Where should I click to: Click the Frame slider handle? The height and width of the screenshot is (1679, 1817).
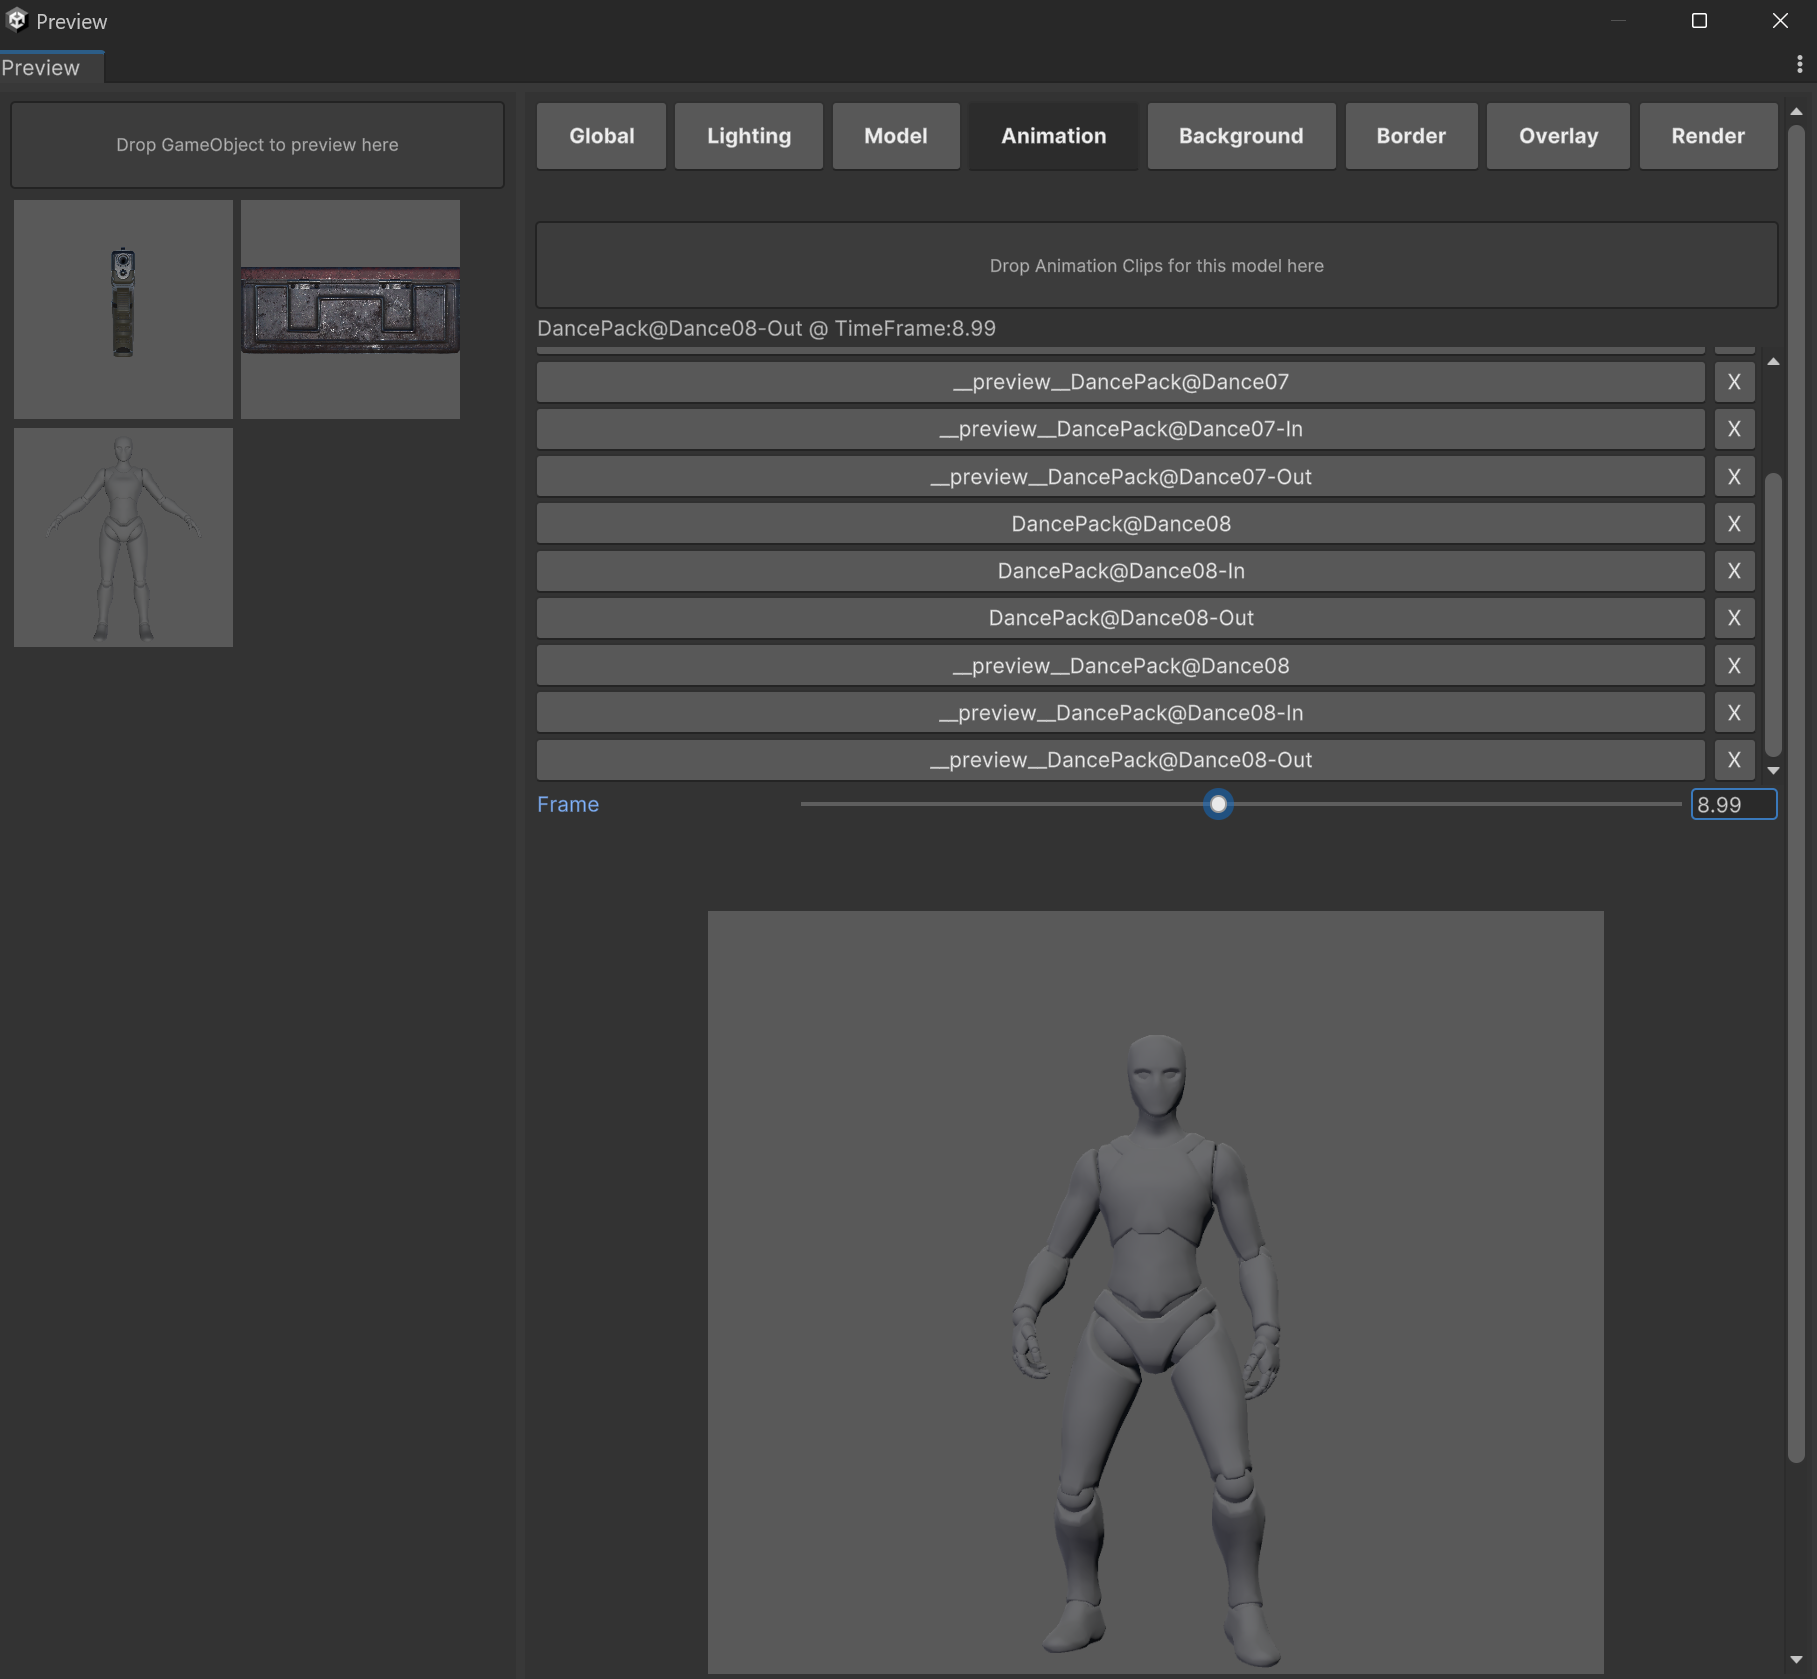tap(1217, 804)
